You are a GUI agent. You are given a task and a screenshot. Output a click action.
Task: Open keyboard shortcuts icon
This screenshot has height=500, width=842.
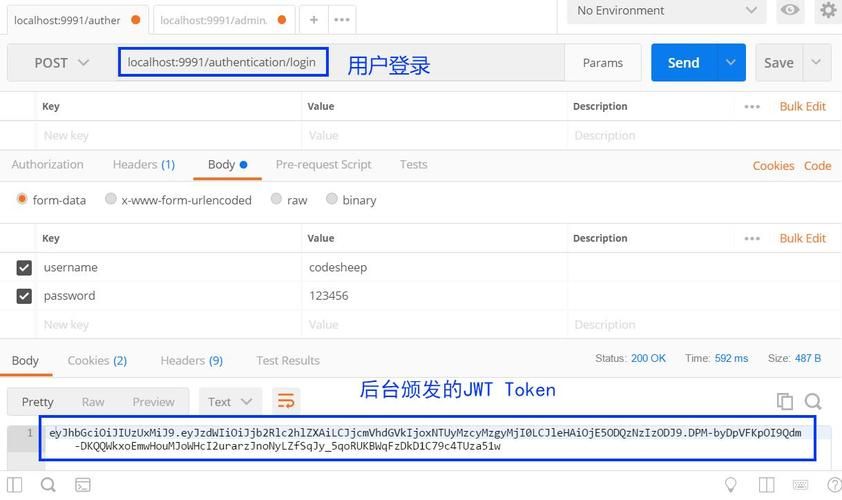click(800, 485)
